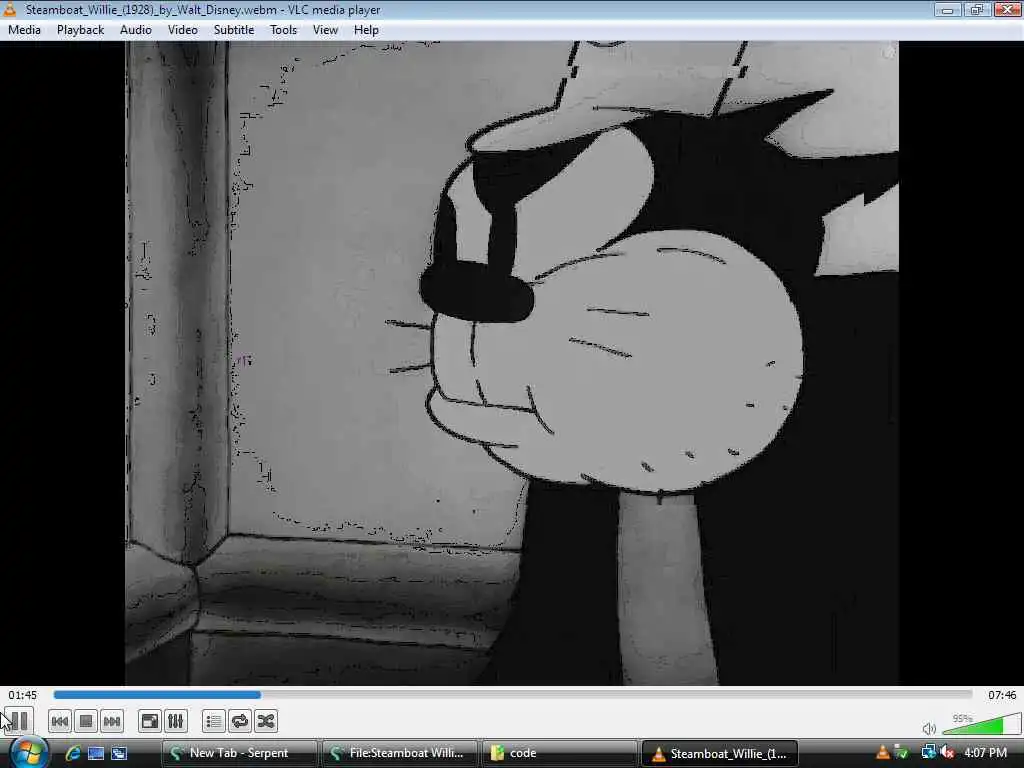
Task: Open the Playback menu
Action: pyautogui.click(x=80, y=30)
